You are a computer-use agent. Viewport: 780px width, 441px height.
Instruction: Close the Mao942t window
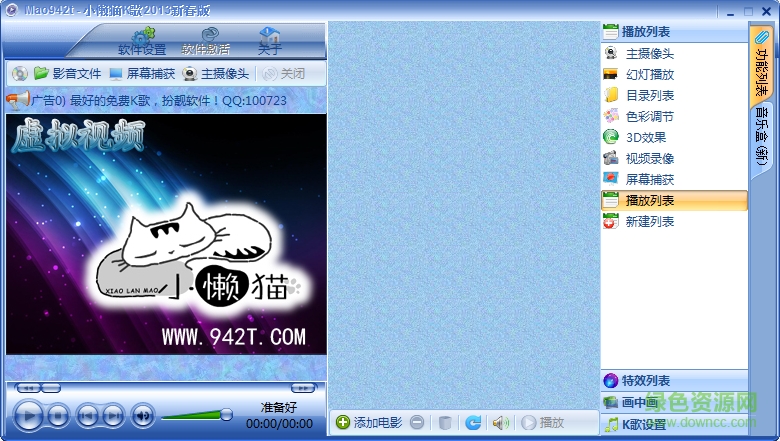(767, 11)
